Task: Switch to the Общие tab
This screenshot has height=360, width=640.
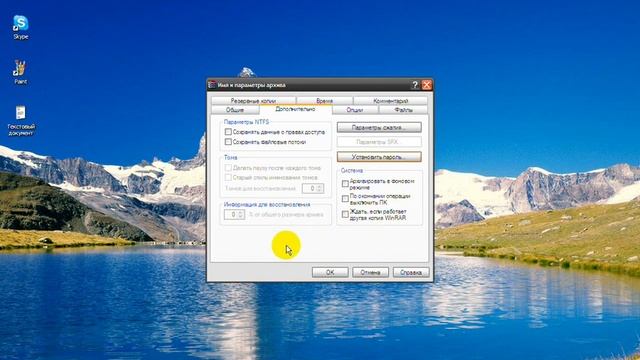Action: pyautogui.click(x=235, y=110)
